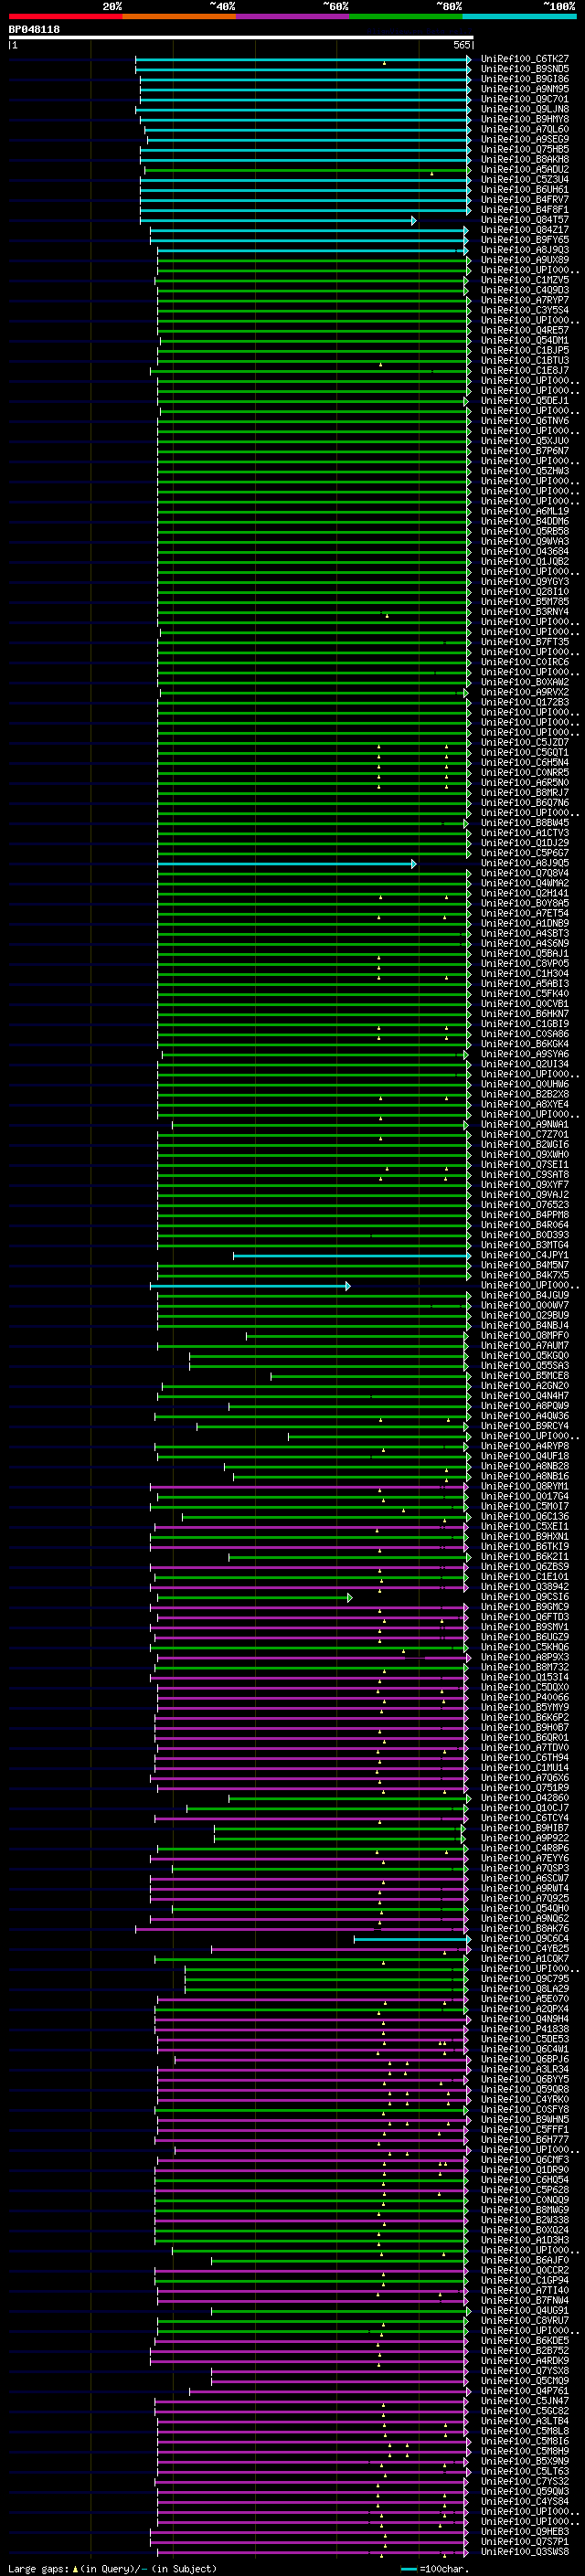Select label UniRef100_A3LR34
585x2576 pixels.
click(524, 2069)
